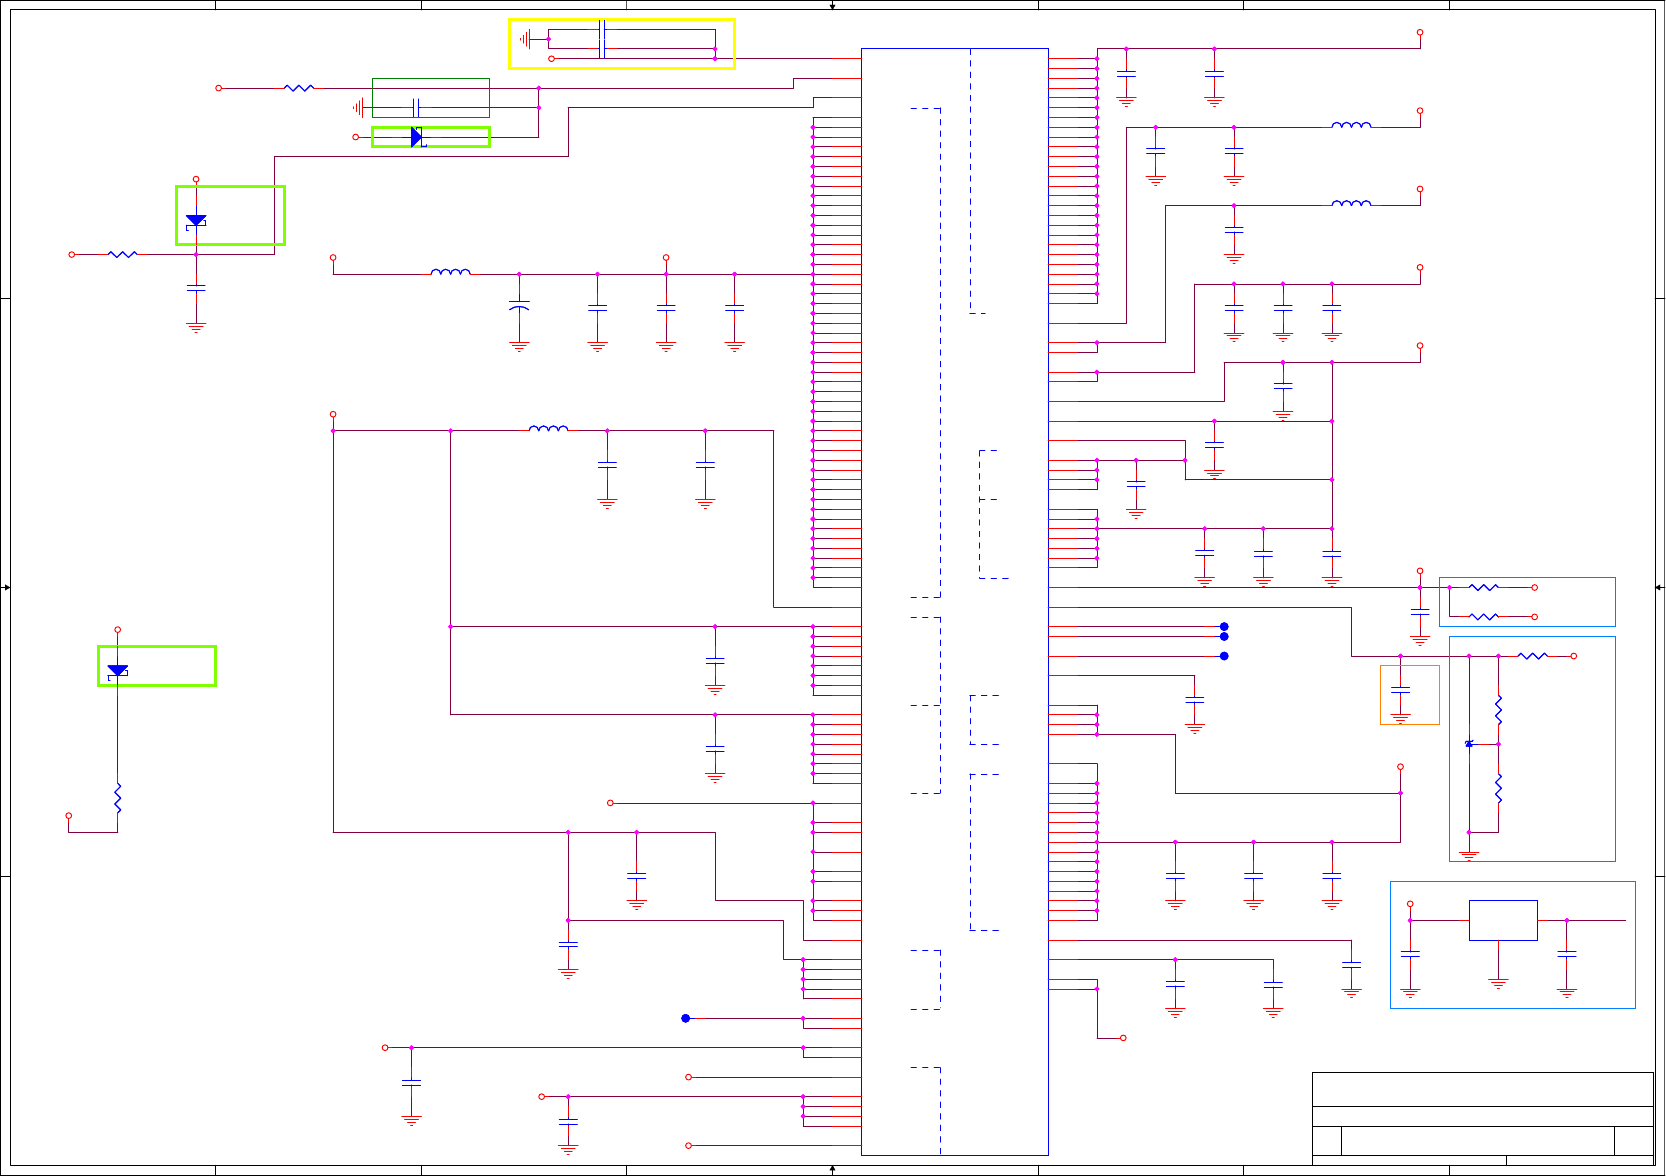
Task: Click the polarized capacitor with curved plate
Action: pyautogui.click(x=519, y=306)
